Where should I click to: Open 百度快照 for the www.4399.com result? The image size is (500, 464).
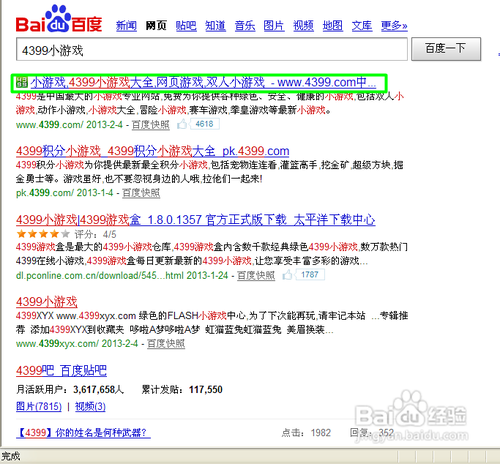[x=151, y=125]
